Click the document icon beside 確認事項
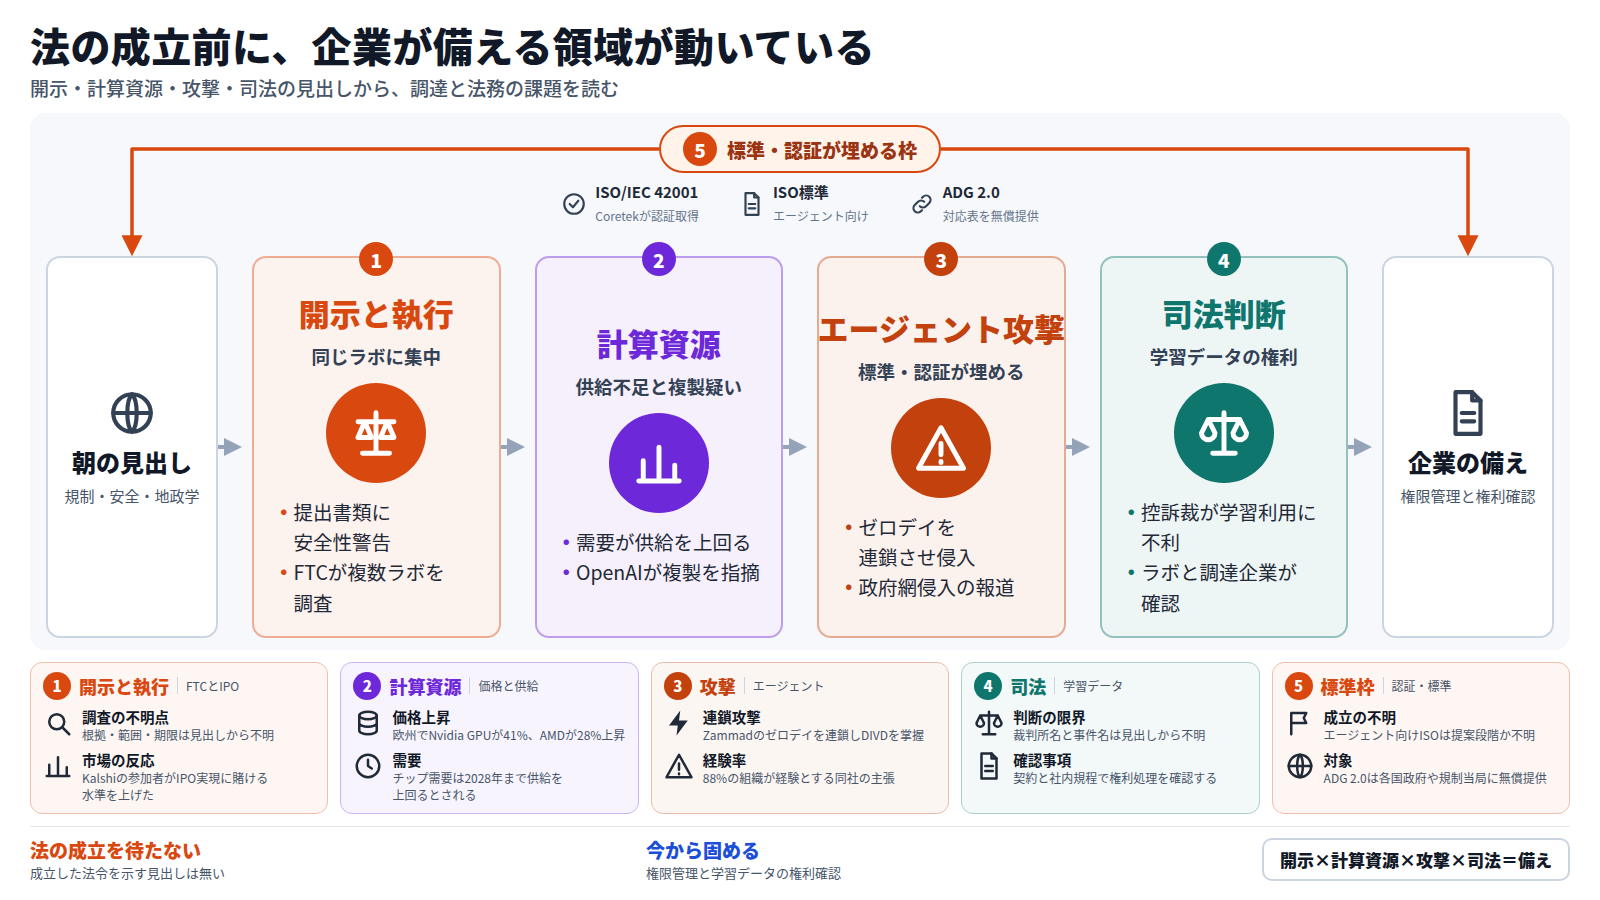Image resolution: width=1600 pixels, height=900 pixels. pyautogui.click(x=989, y=767)
